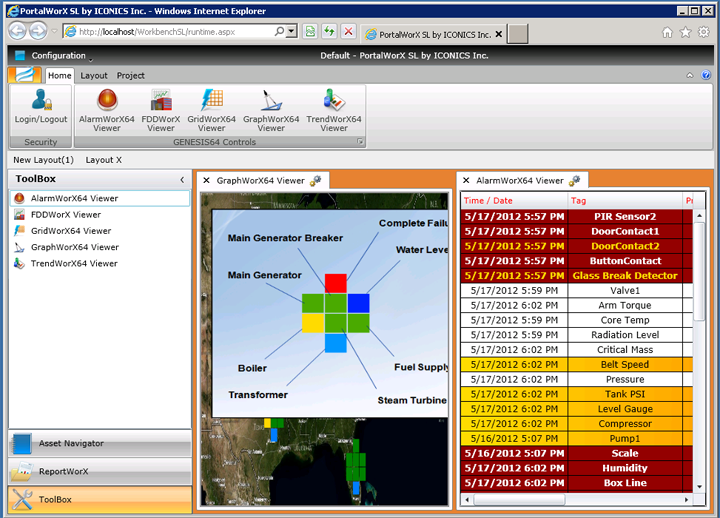Viewport: 720px width, 518px height.
Task: Select the Valve1 alarm row
Action: [576, 290]
